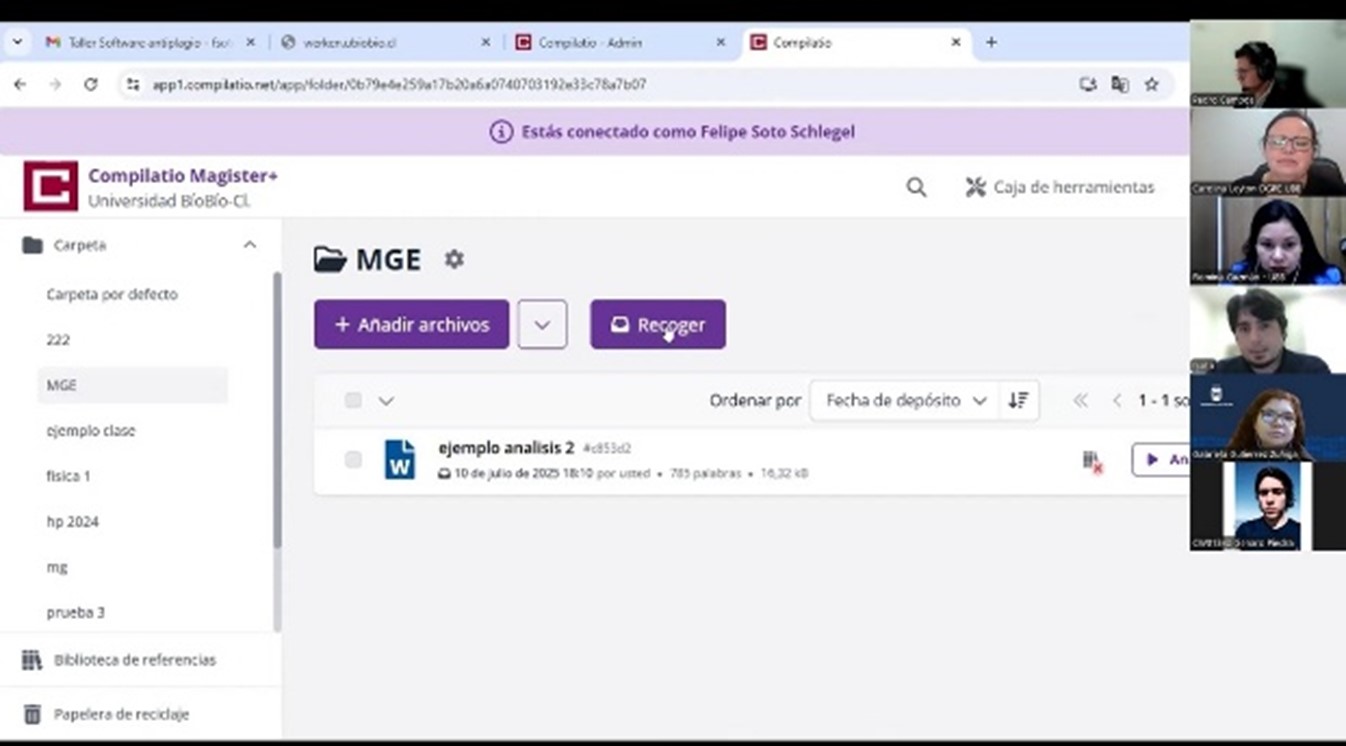Switch to the werken.ubiobio.cl tab
The width and height of the screenshot is (1346, 746).
pos(385,43)
